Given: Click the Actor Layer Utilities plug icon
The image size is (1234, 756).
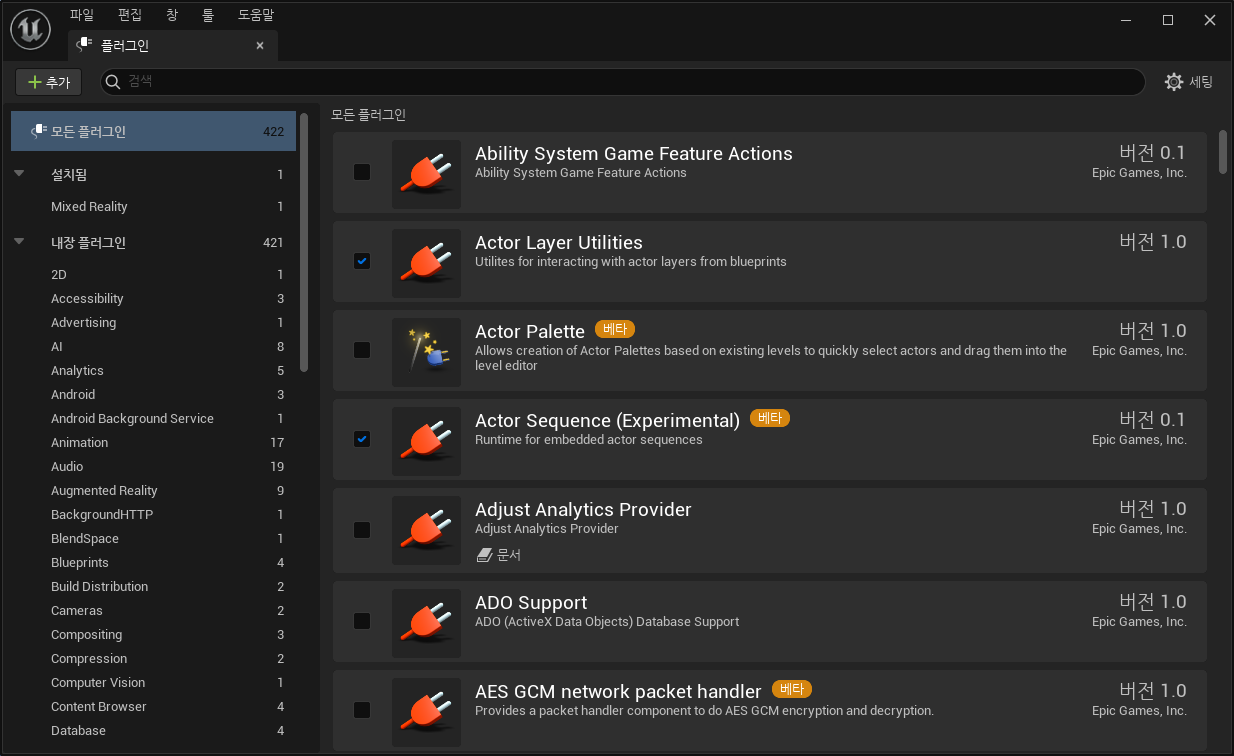Looking at the screenshot, I should tap(426, 263).
